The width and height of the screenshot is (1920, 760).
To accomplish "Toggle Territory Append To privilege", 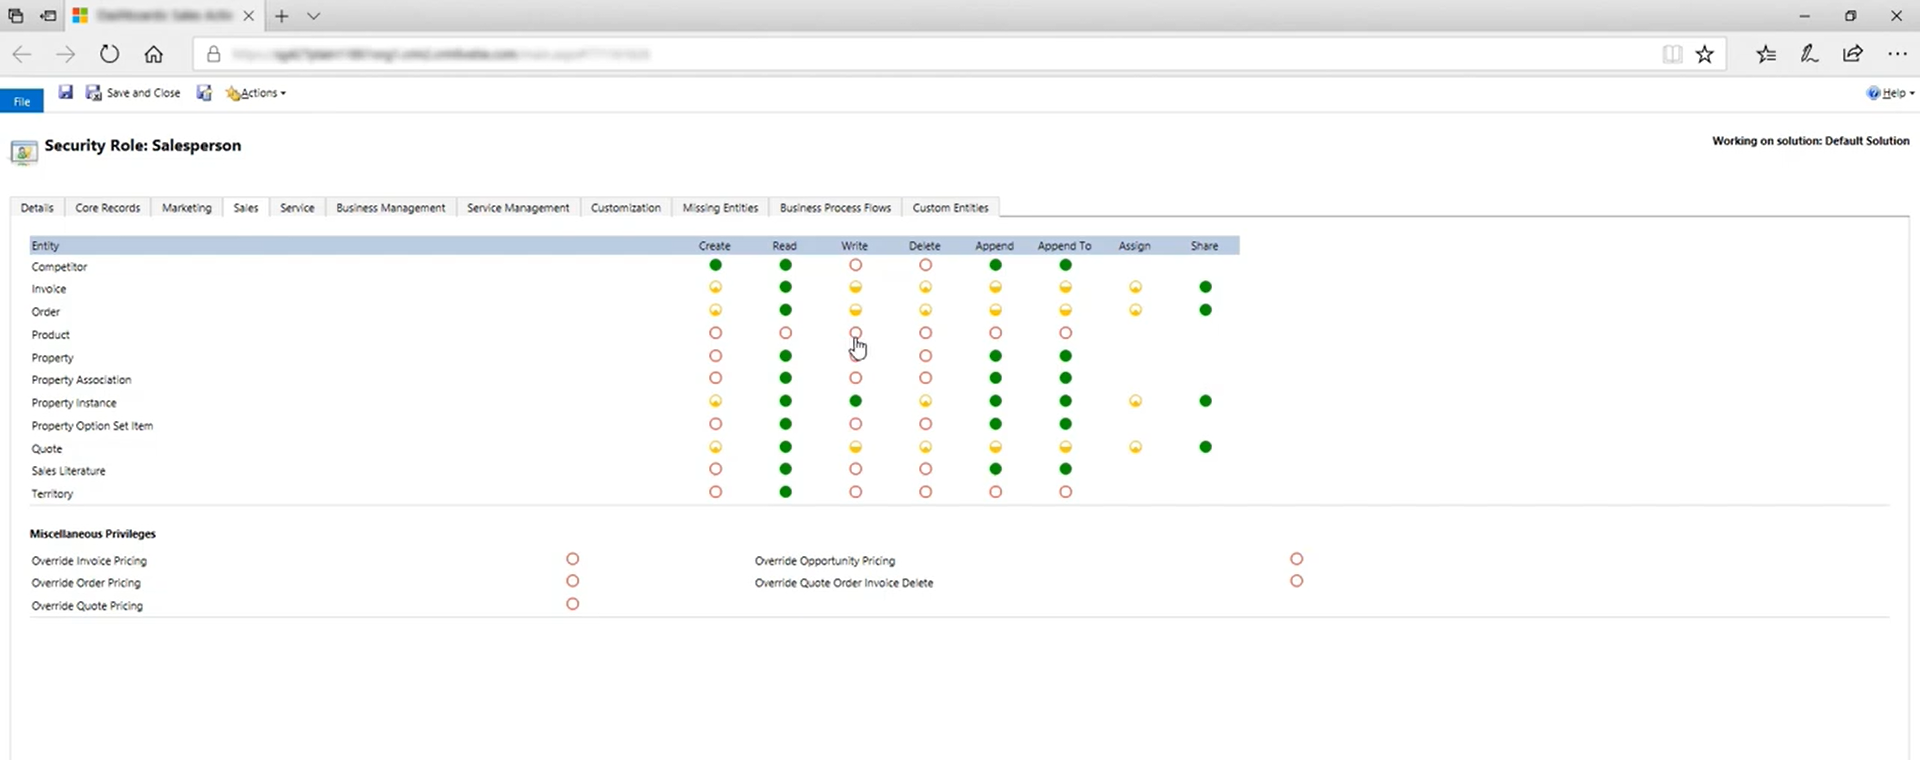I will (x=1065, y=492).
